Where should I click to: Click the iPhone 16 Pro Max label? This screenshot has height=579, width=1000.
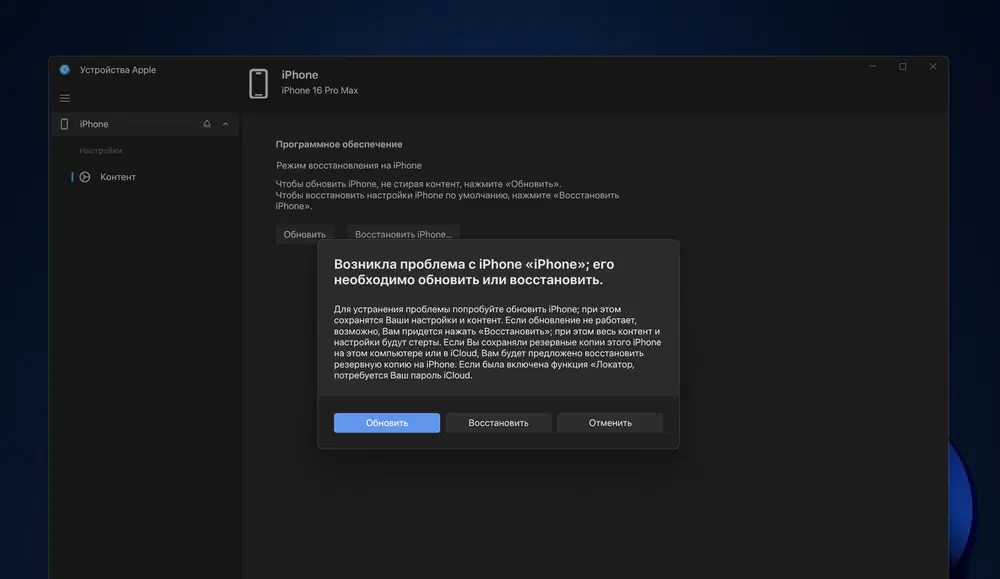(320, 91)
